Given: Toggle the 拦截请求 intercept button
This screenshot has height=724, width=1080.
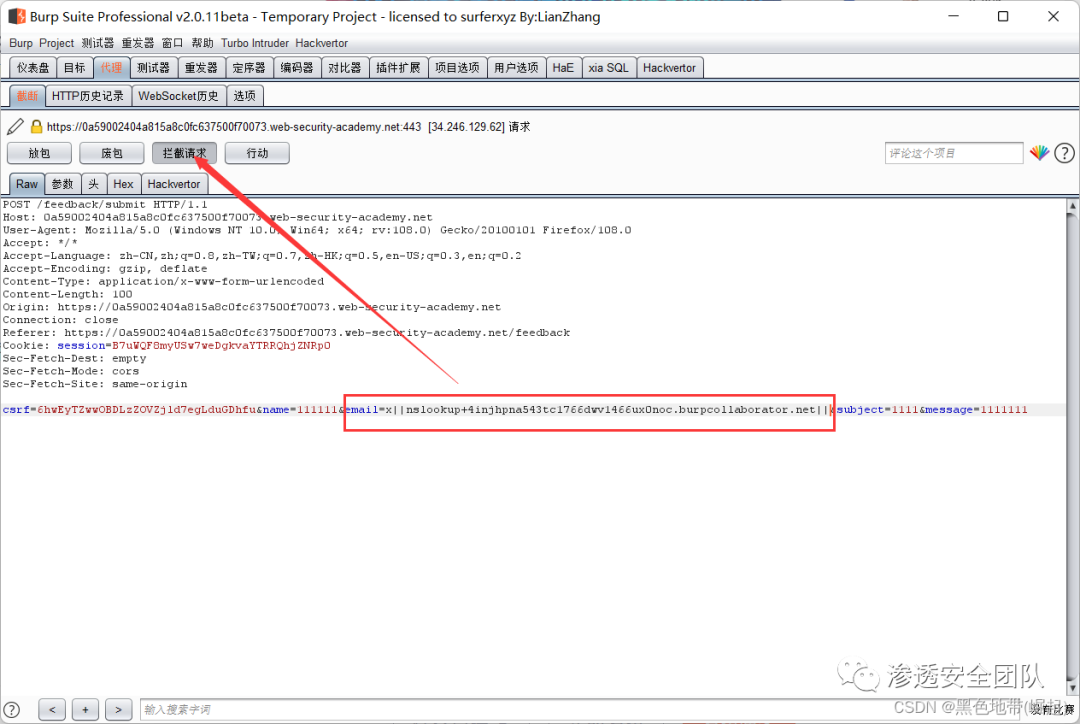Looking at the screenshot, I should [x=185, y=153].
